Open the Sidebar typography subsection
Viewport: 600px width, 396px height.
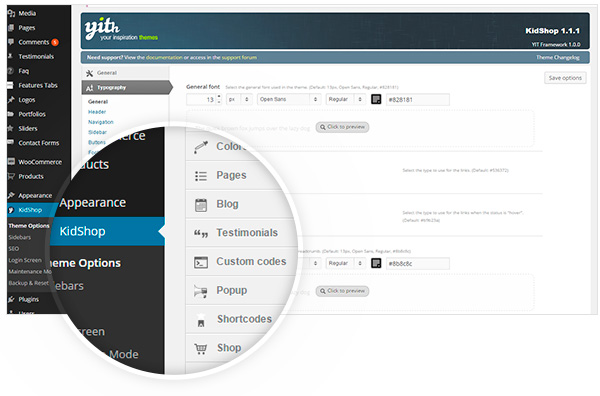coord(97,132)
